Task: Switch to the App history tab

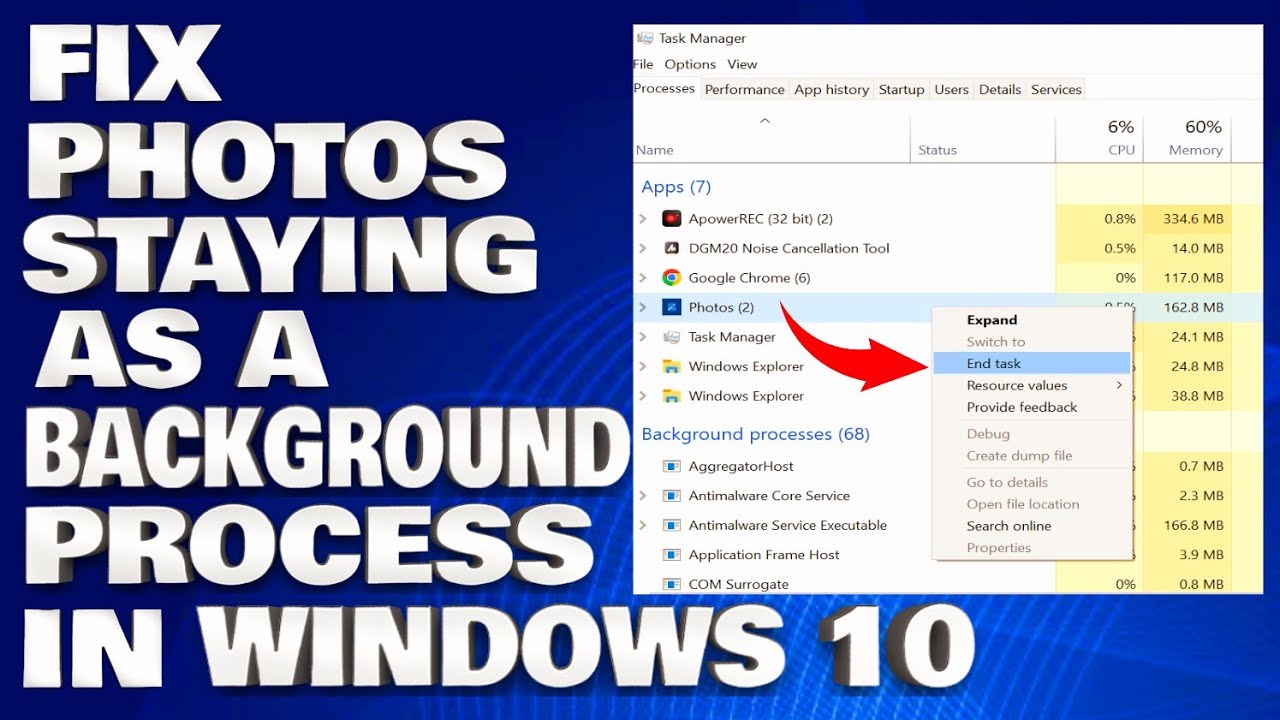Action: click(831, 89)
